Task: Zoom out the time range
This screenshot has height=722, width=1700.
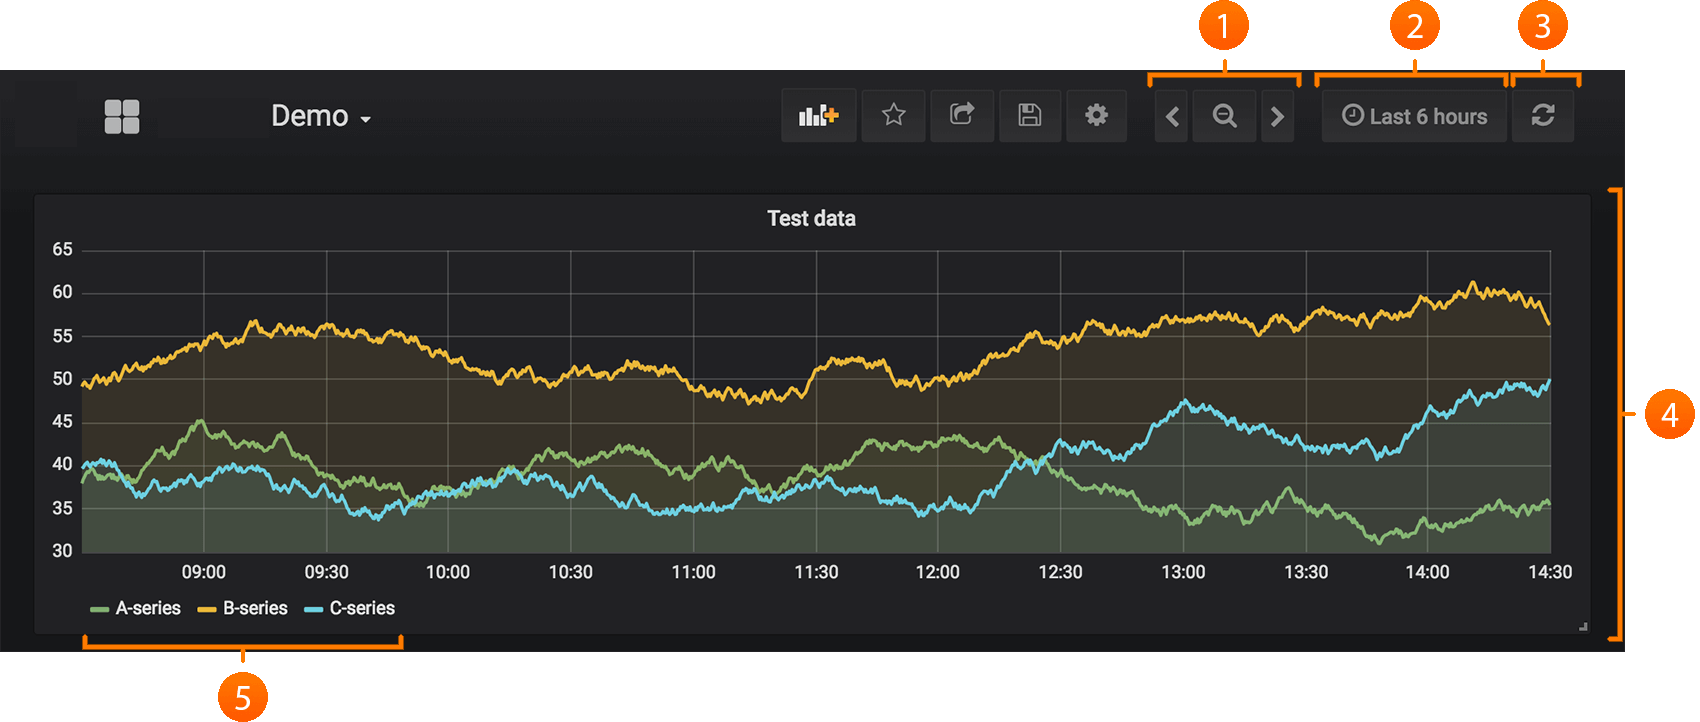Action: [1224, 117]
